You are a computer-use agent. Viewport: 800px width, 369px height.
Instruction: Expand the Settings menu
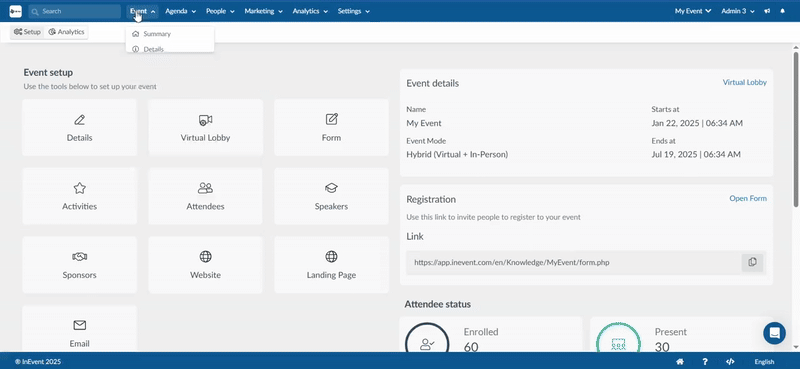354,11
